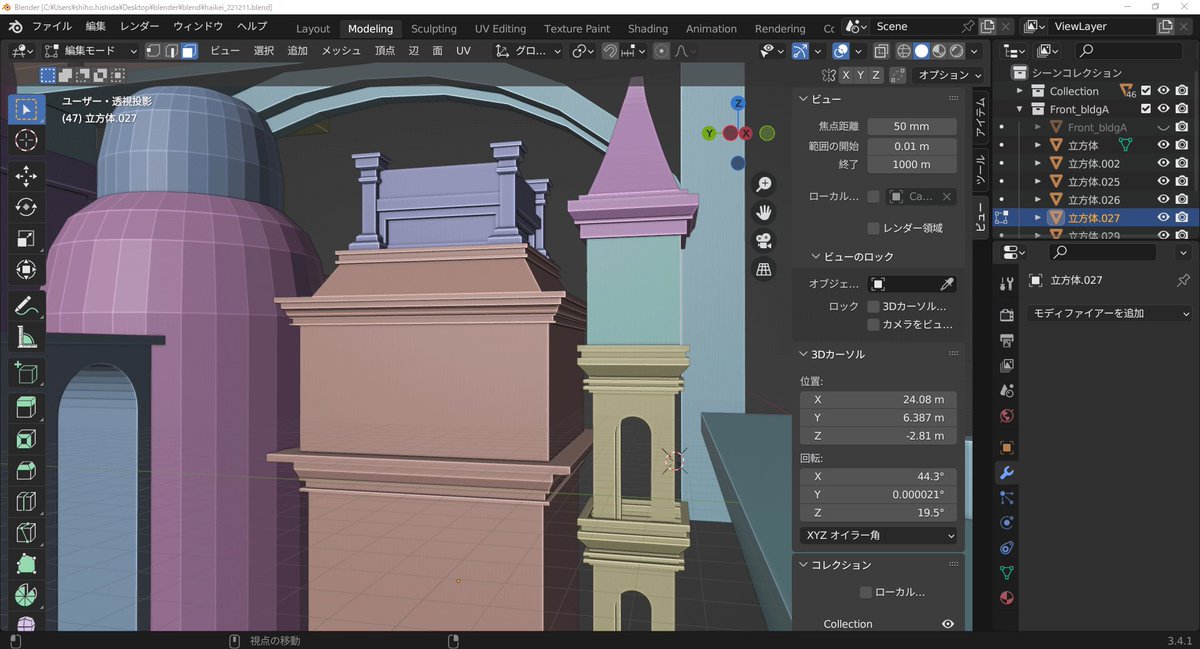The image size is (1200, 649).
Task: Toggle camera view icon in viewport
Action: click(764, 241)
